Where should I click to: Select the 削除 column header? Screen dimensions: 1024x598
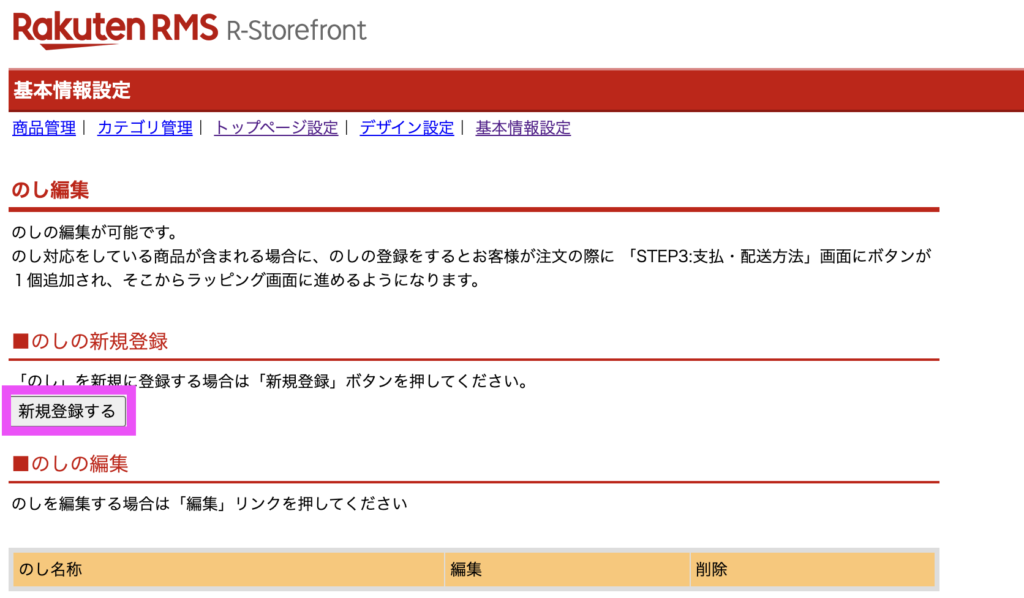(x=812, y=569)
